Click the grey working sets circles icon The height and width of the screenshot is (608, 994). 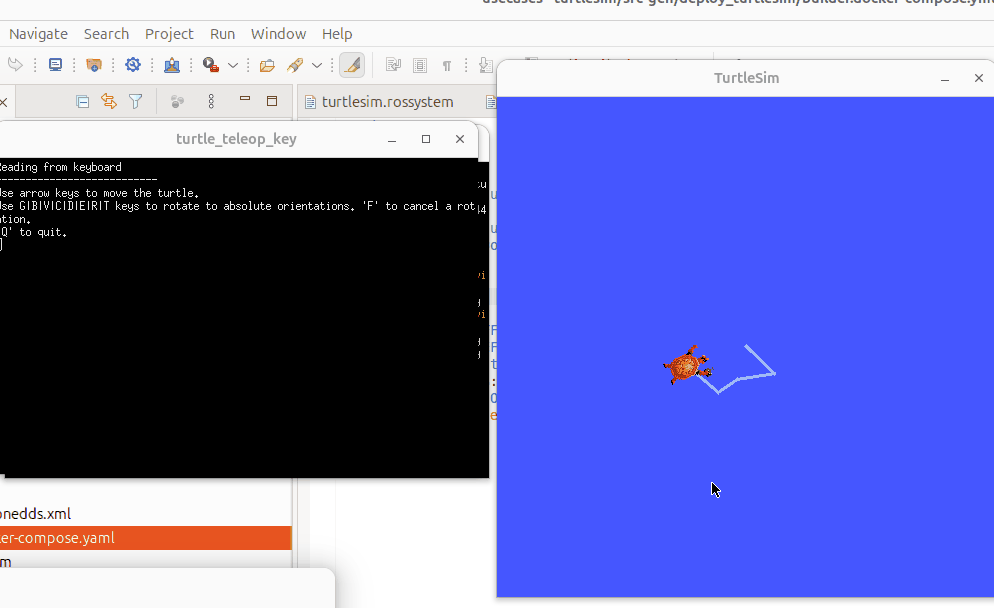[178, 101]
